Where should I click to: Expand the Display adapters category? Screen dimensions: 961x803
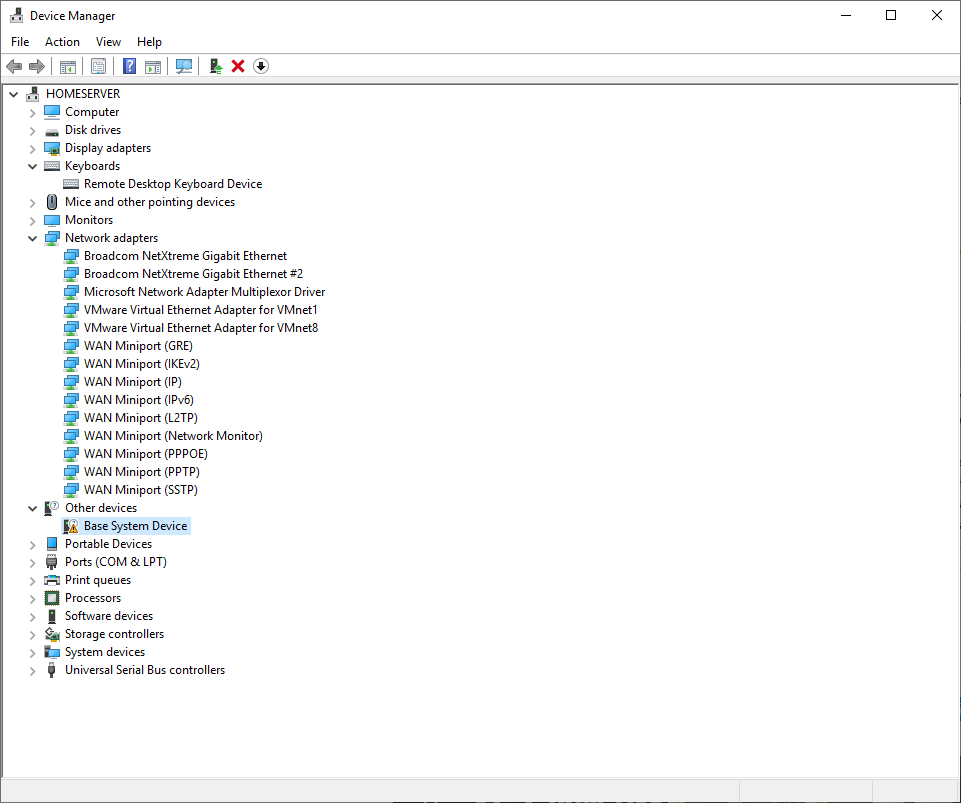coord(33,148)
